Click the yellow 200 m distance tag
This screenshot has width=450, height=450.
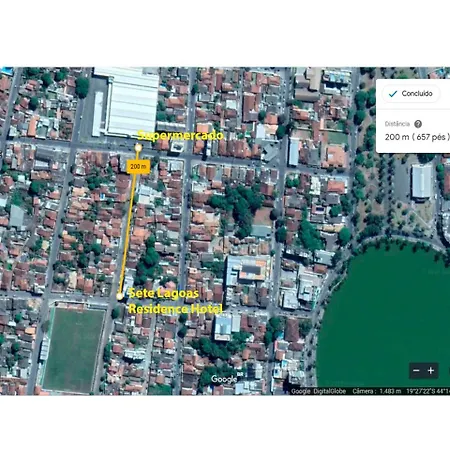tap(138, 166)
